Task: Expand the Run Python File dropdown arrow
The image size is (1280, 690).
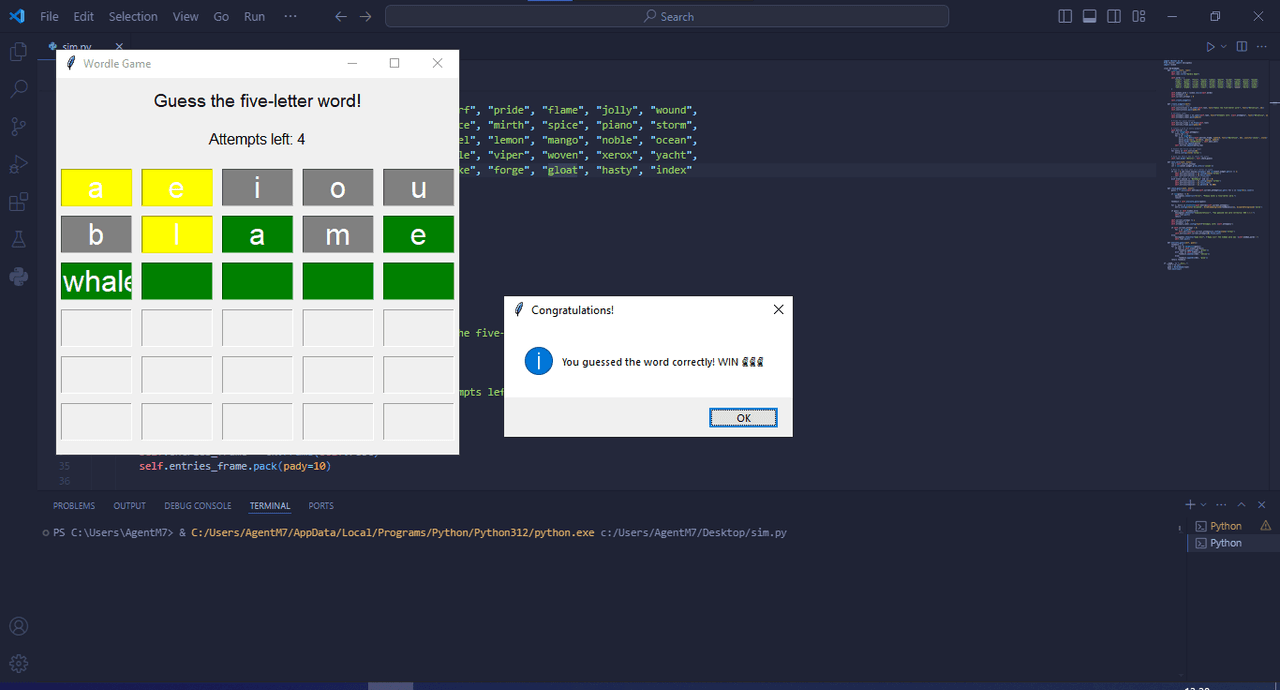Action: [x=1224, y=47]
